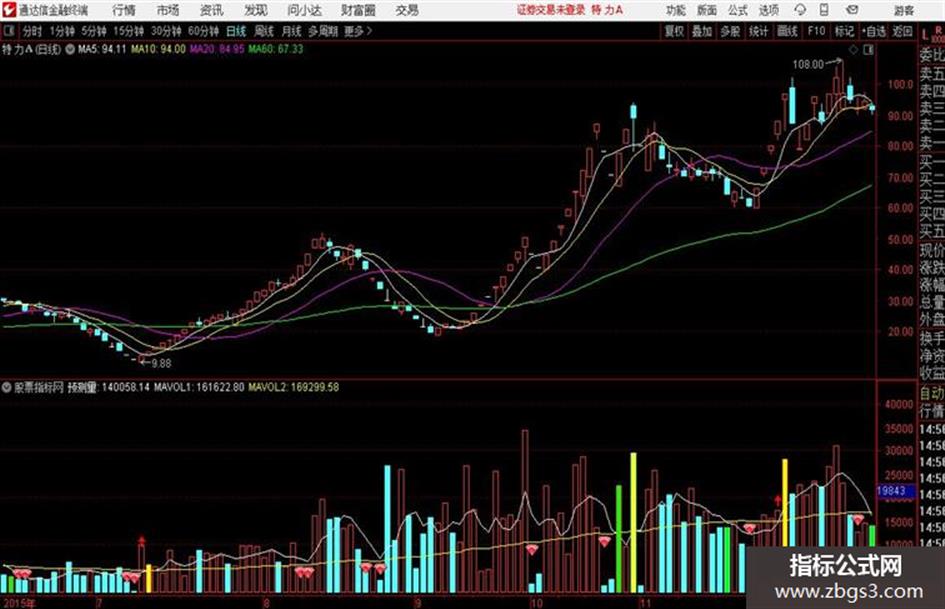Open volume indicator circle beside 股票指标网
The width and height of the screenshot is (945, 609).
(7, 387)
